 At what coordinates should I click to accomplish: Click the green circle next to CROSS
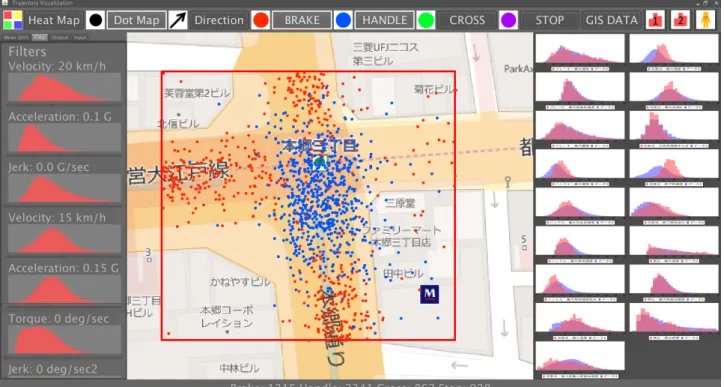[426, 20]
